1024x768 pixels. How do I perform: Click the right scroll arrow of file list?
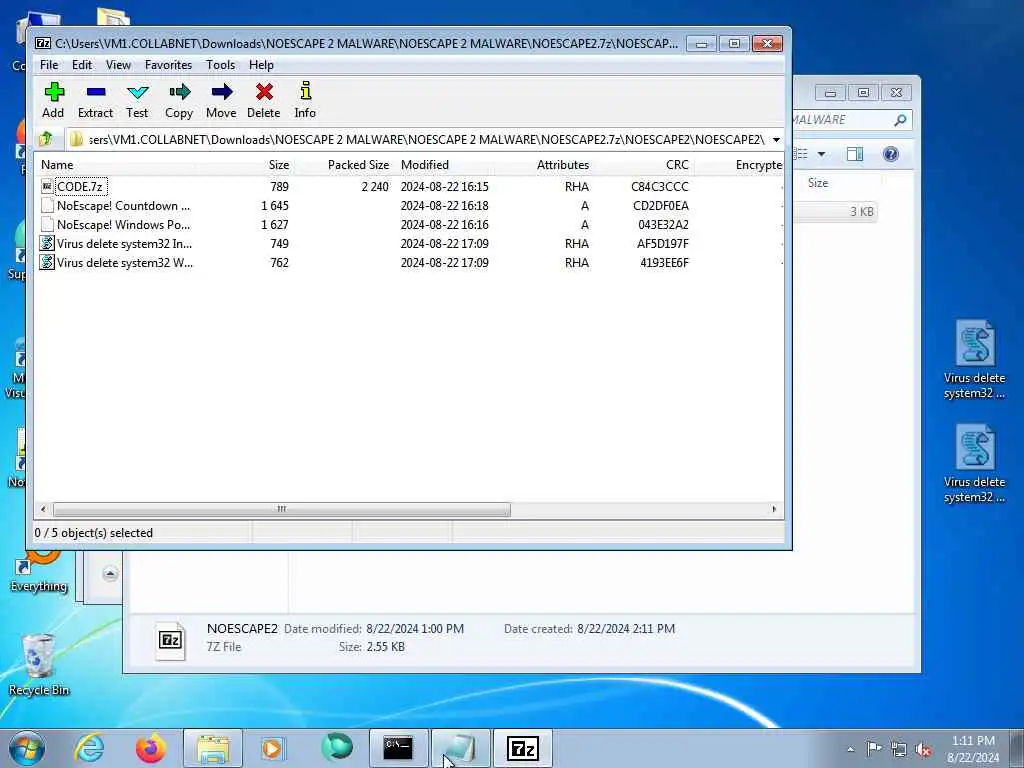click(775, 509)
